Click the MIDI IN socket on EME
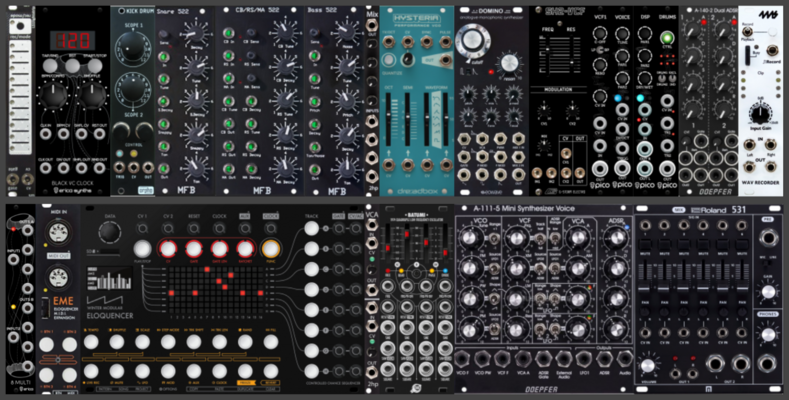This screenshot has height=400, width=789. coord(56,232)
